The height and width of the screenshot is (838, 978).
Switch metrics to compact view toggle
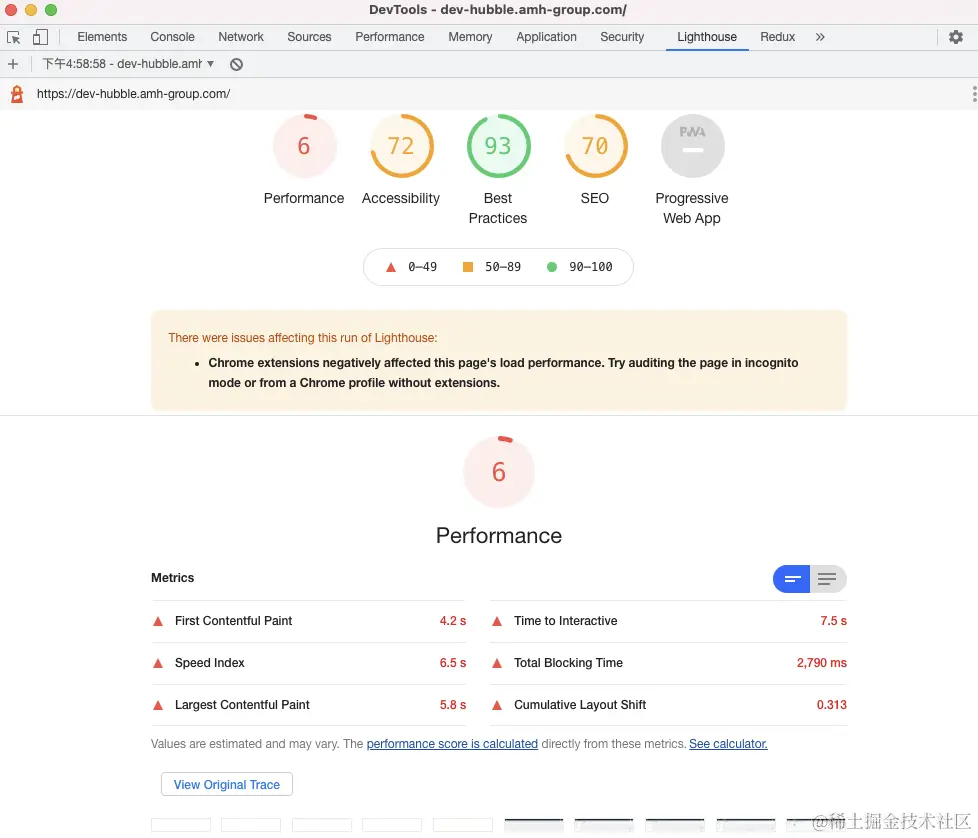pos(791,579)
